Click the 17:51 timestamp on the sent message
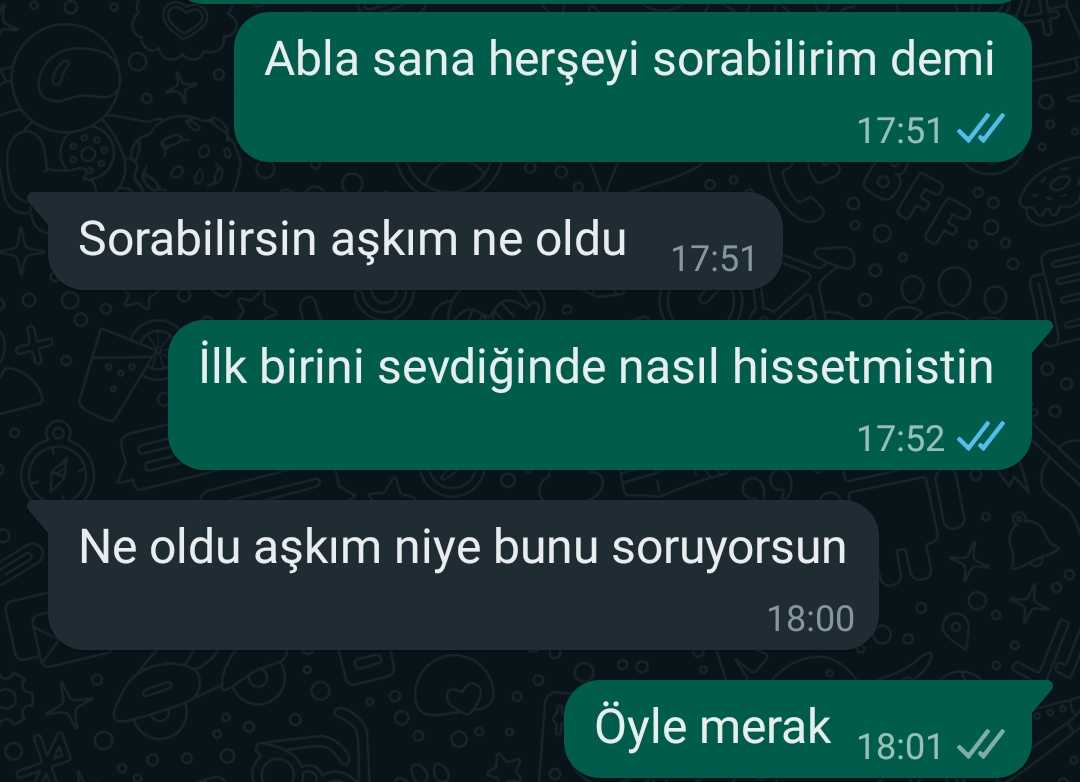The height and width of the screenshot is (782, 1080). click(899, 130)
